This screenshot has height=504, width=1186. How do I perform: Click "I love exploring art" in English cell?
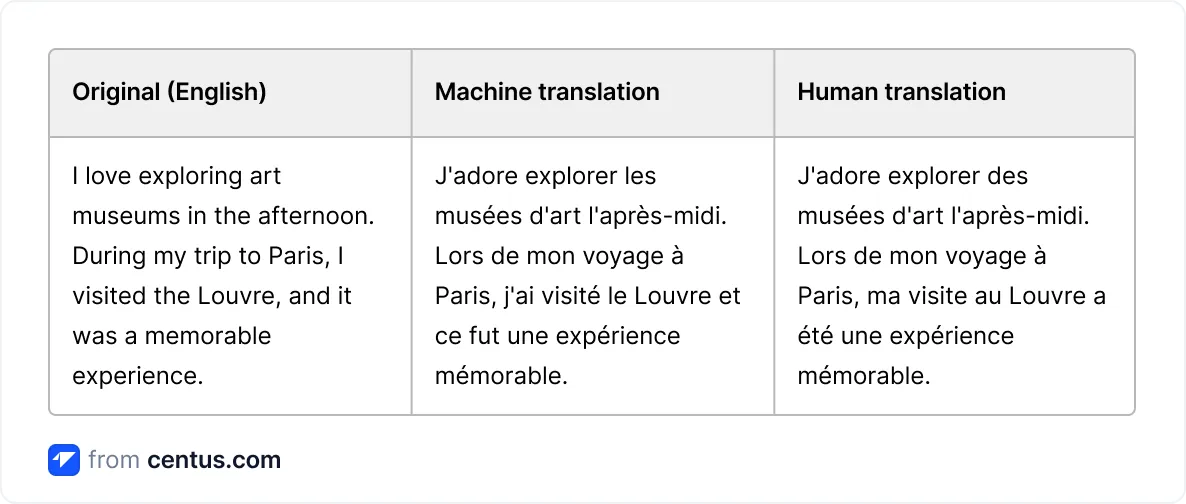(x=177, y=176)
